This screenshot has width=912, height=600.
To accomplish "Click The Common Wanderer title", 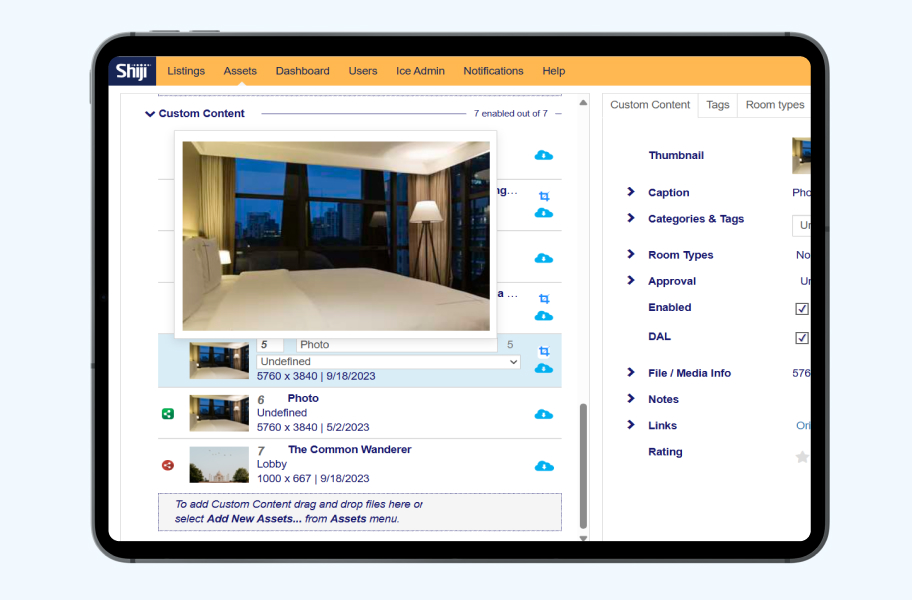I will tap(350, 449).
